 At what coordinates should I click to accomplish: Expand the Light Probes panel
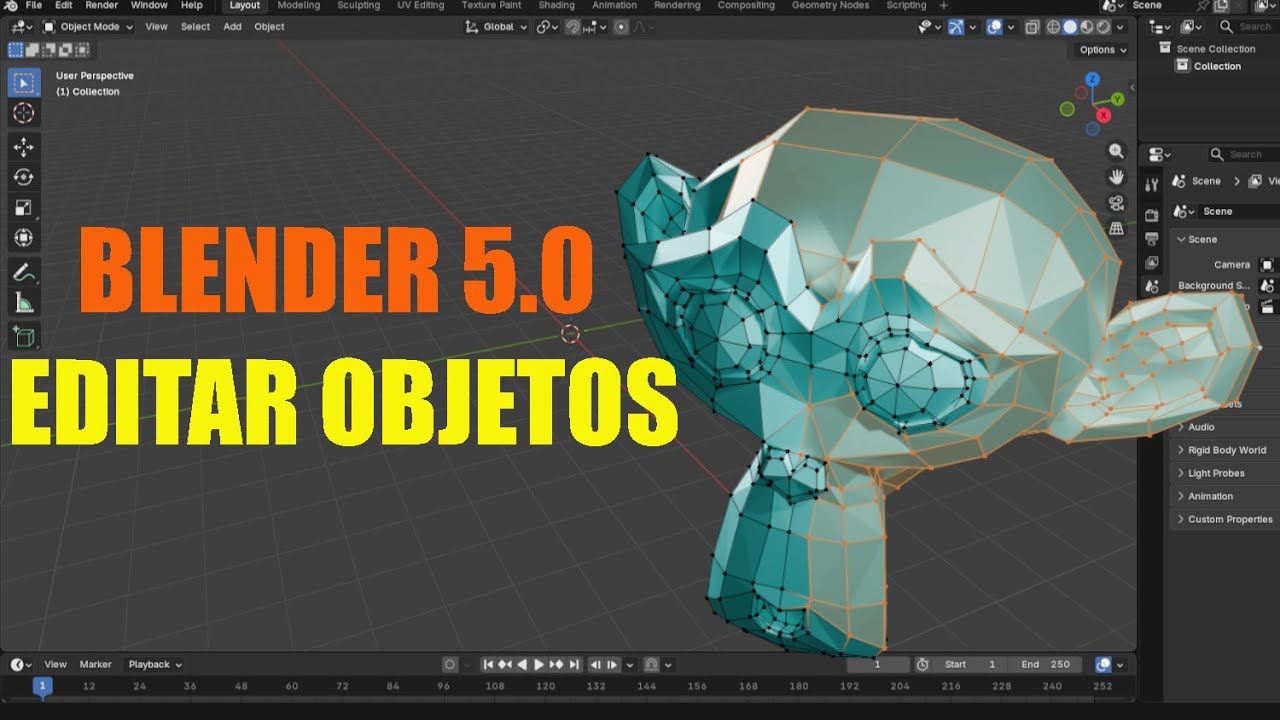click(x=1216, y=473)
